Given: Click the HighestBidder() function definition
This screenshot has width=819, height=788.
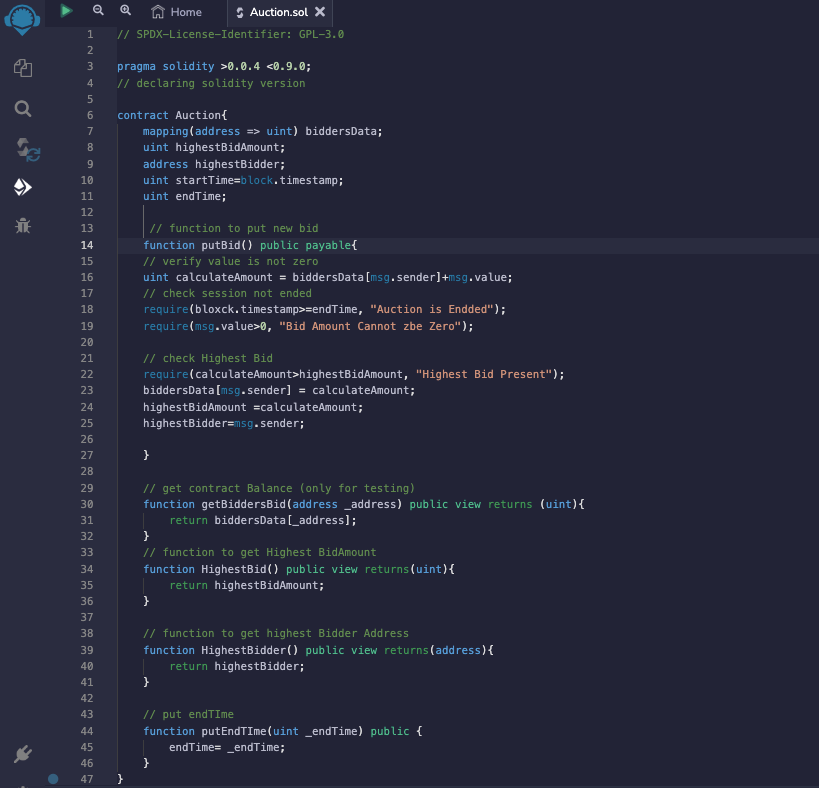Looking at the screenshot, I should [x=318, y=650].
